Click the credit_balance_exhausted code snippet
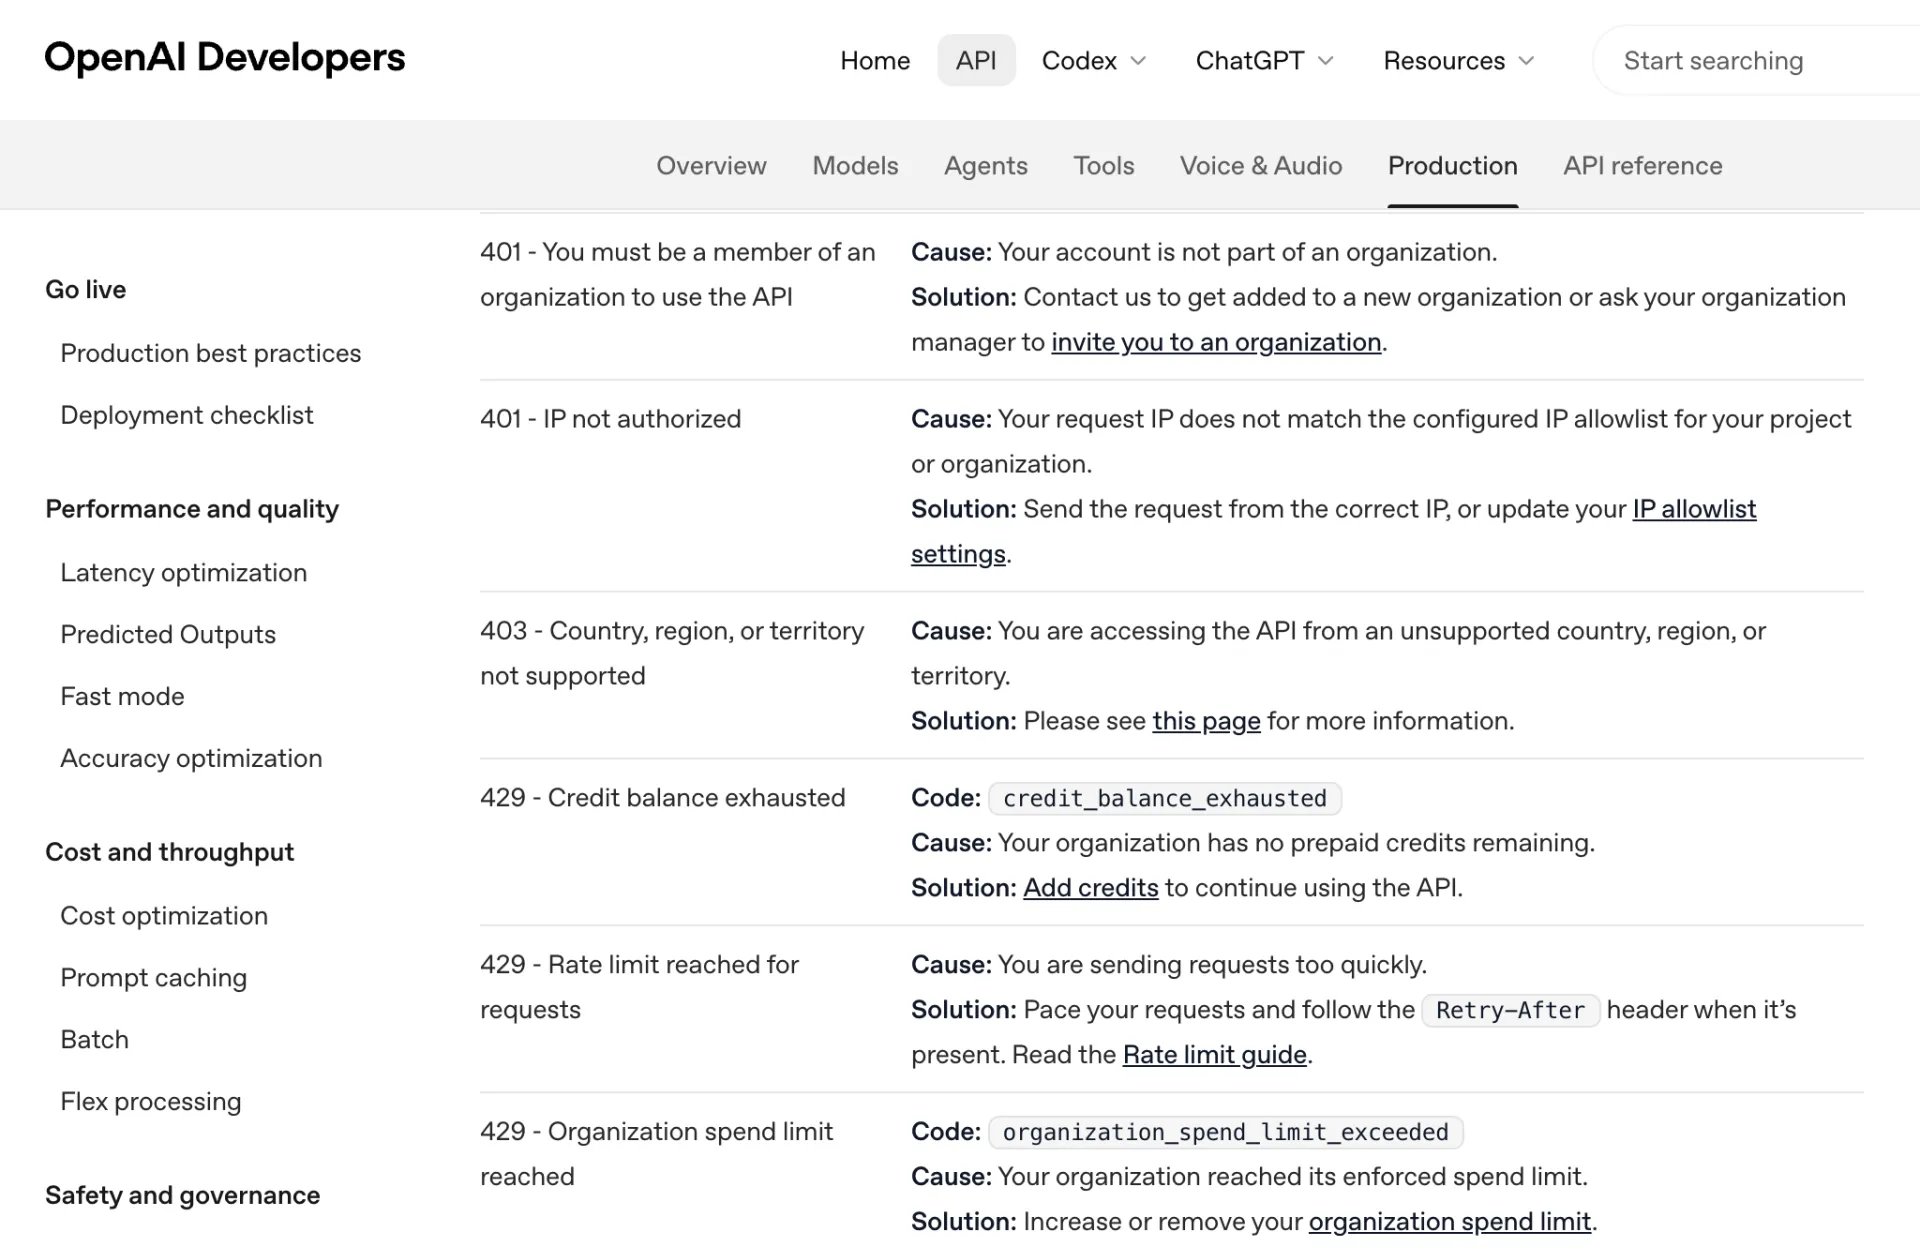This screenshot has width=1920, height=1247. click(1165, 798)
